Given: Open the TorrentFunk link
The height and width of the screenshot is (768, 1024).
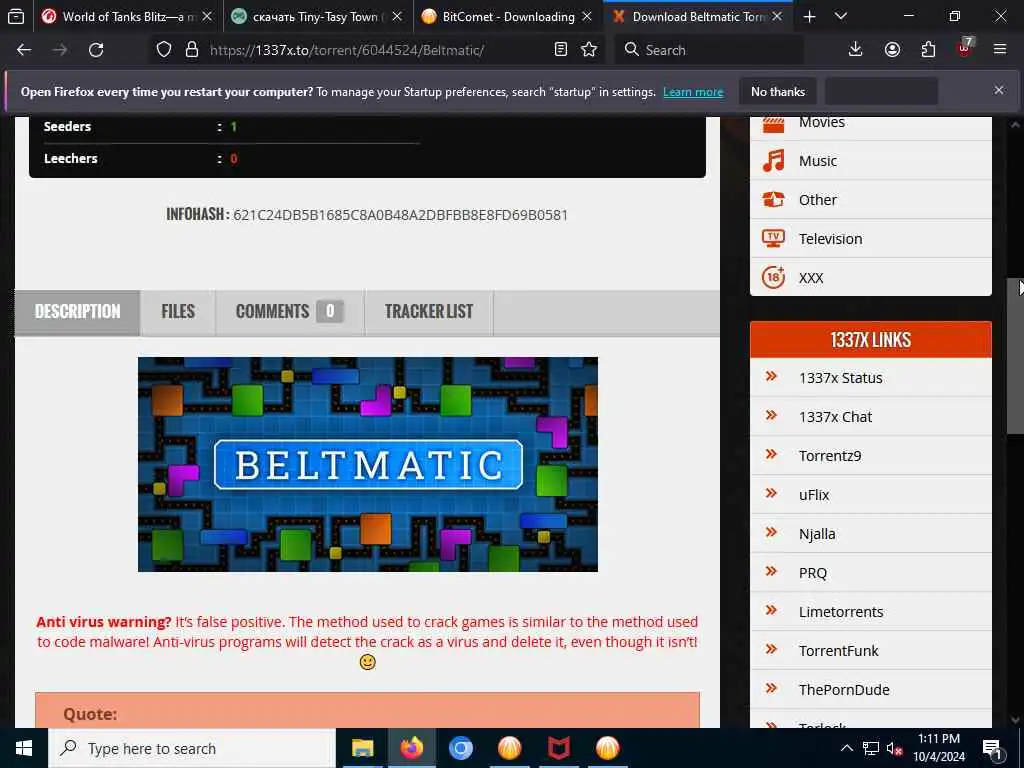Looking at the screenshot, I should (x=839, y=651).
